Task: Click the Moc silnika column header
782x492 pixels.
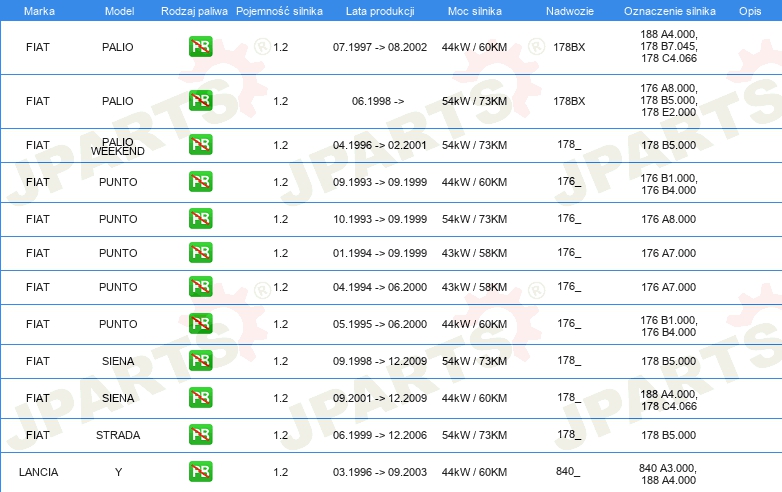Action: [x=475, y=11]
